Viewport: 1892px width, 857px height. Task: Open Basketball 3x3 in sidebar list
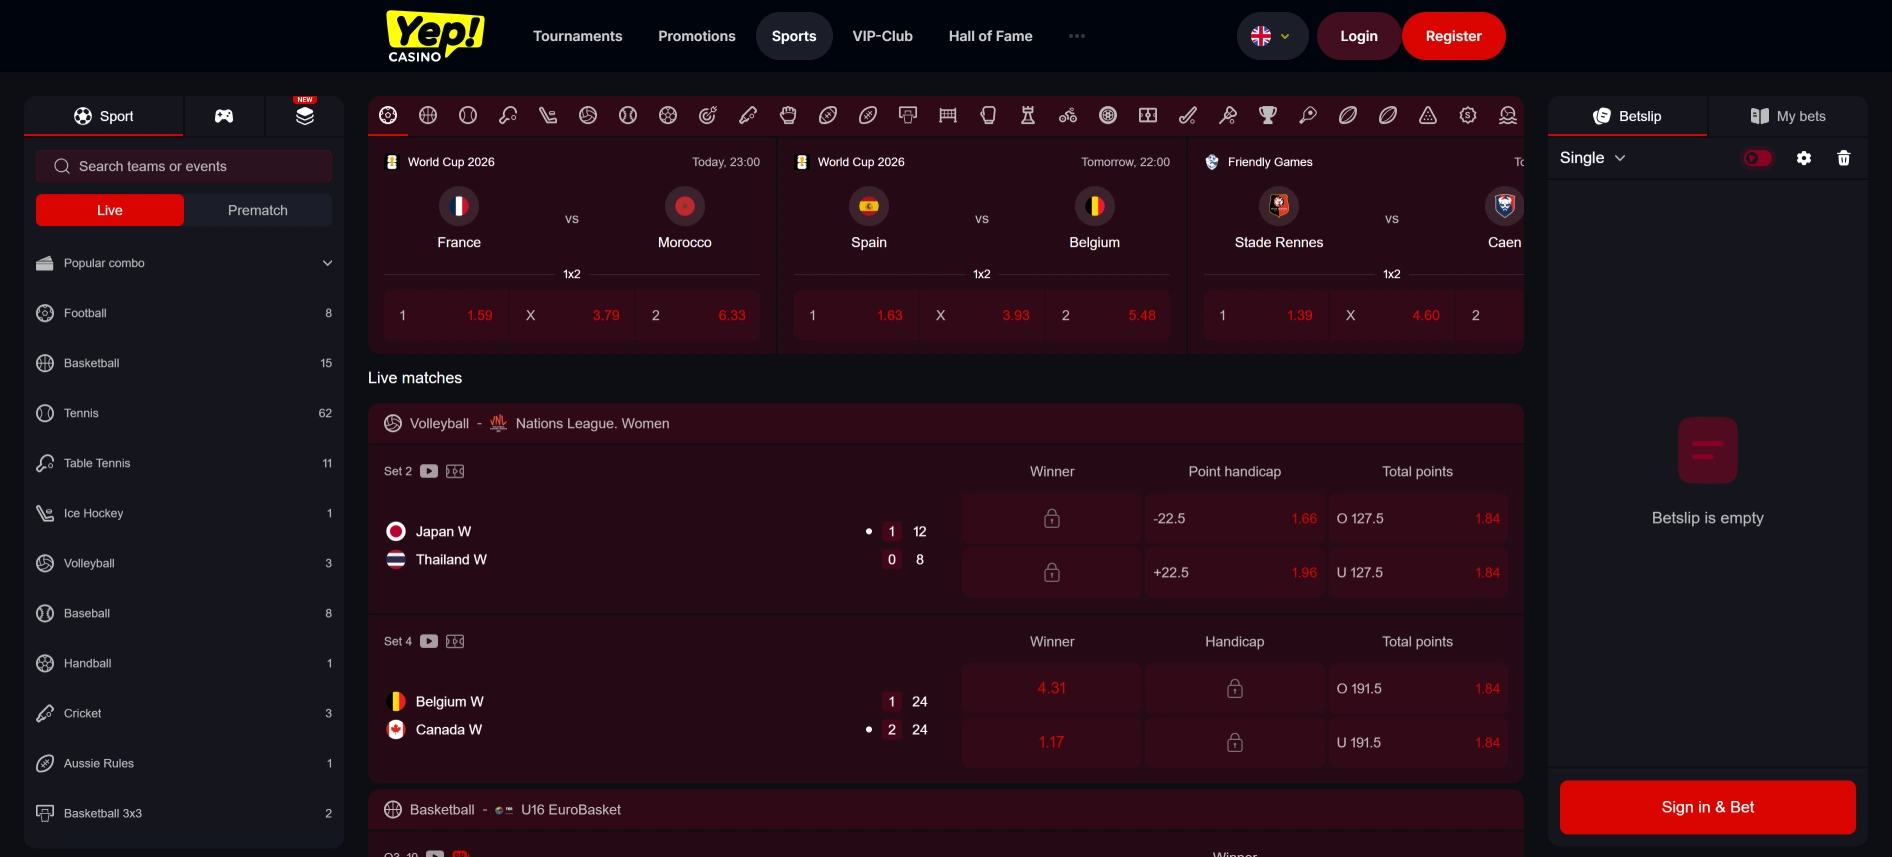[x=184, y=813]
